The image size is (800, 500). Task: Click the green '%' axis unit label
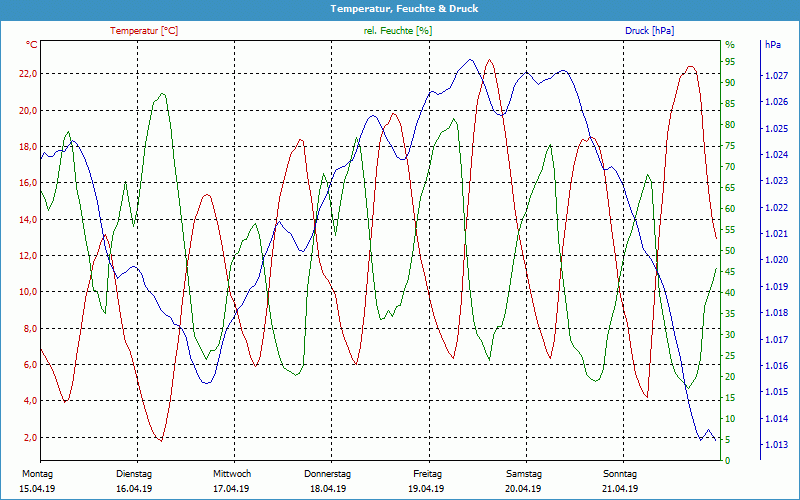730,45
